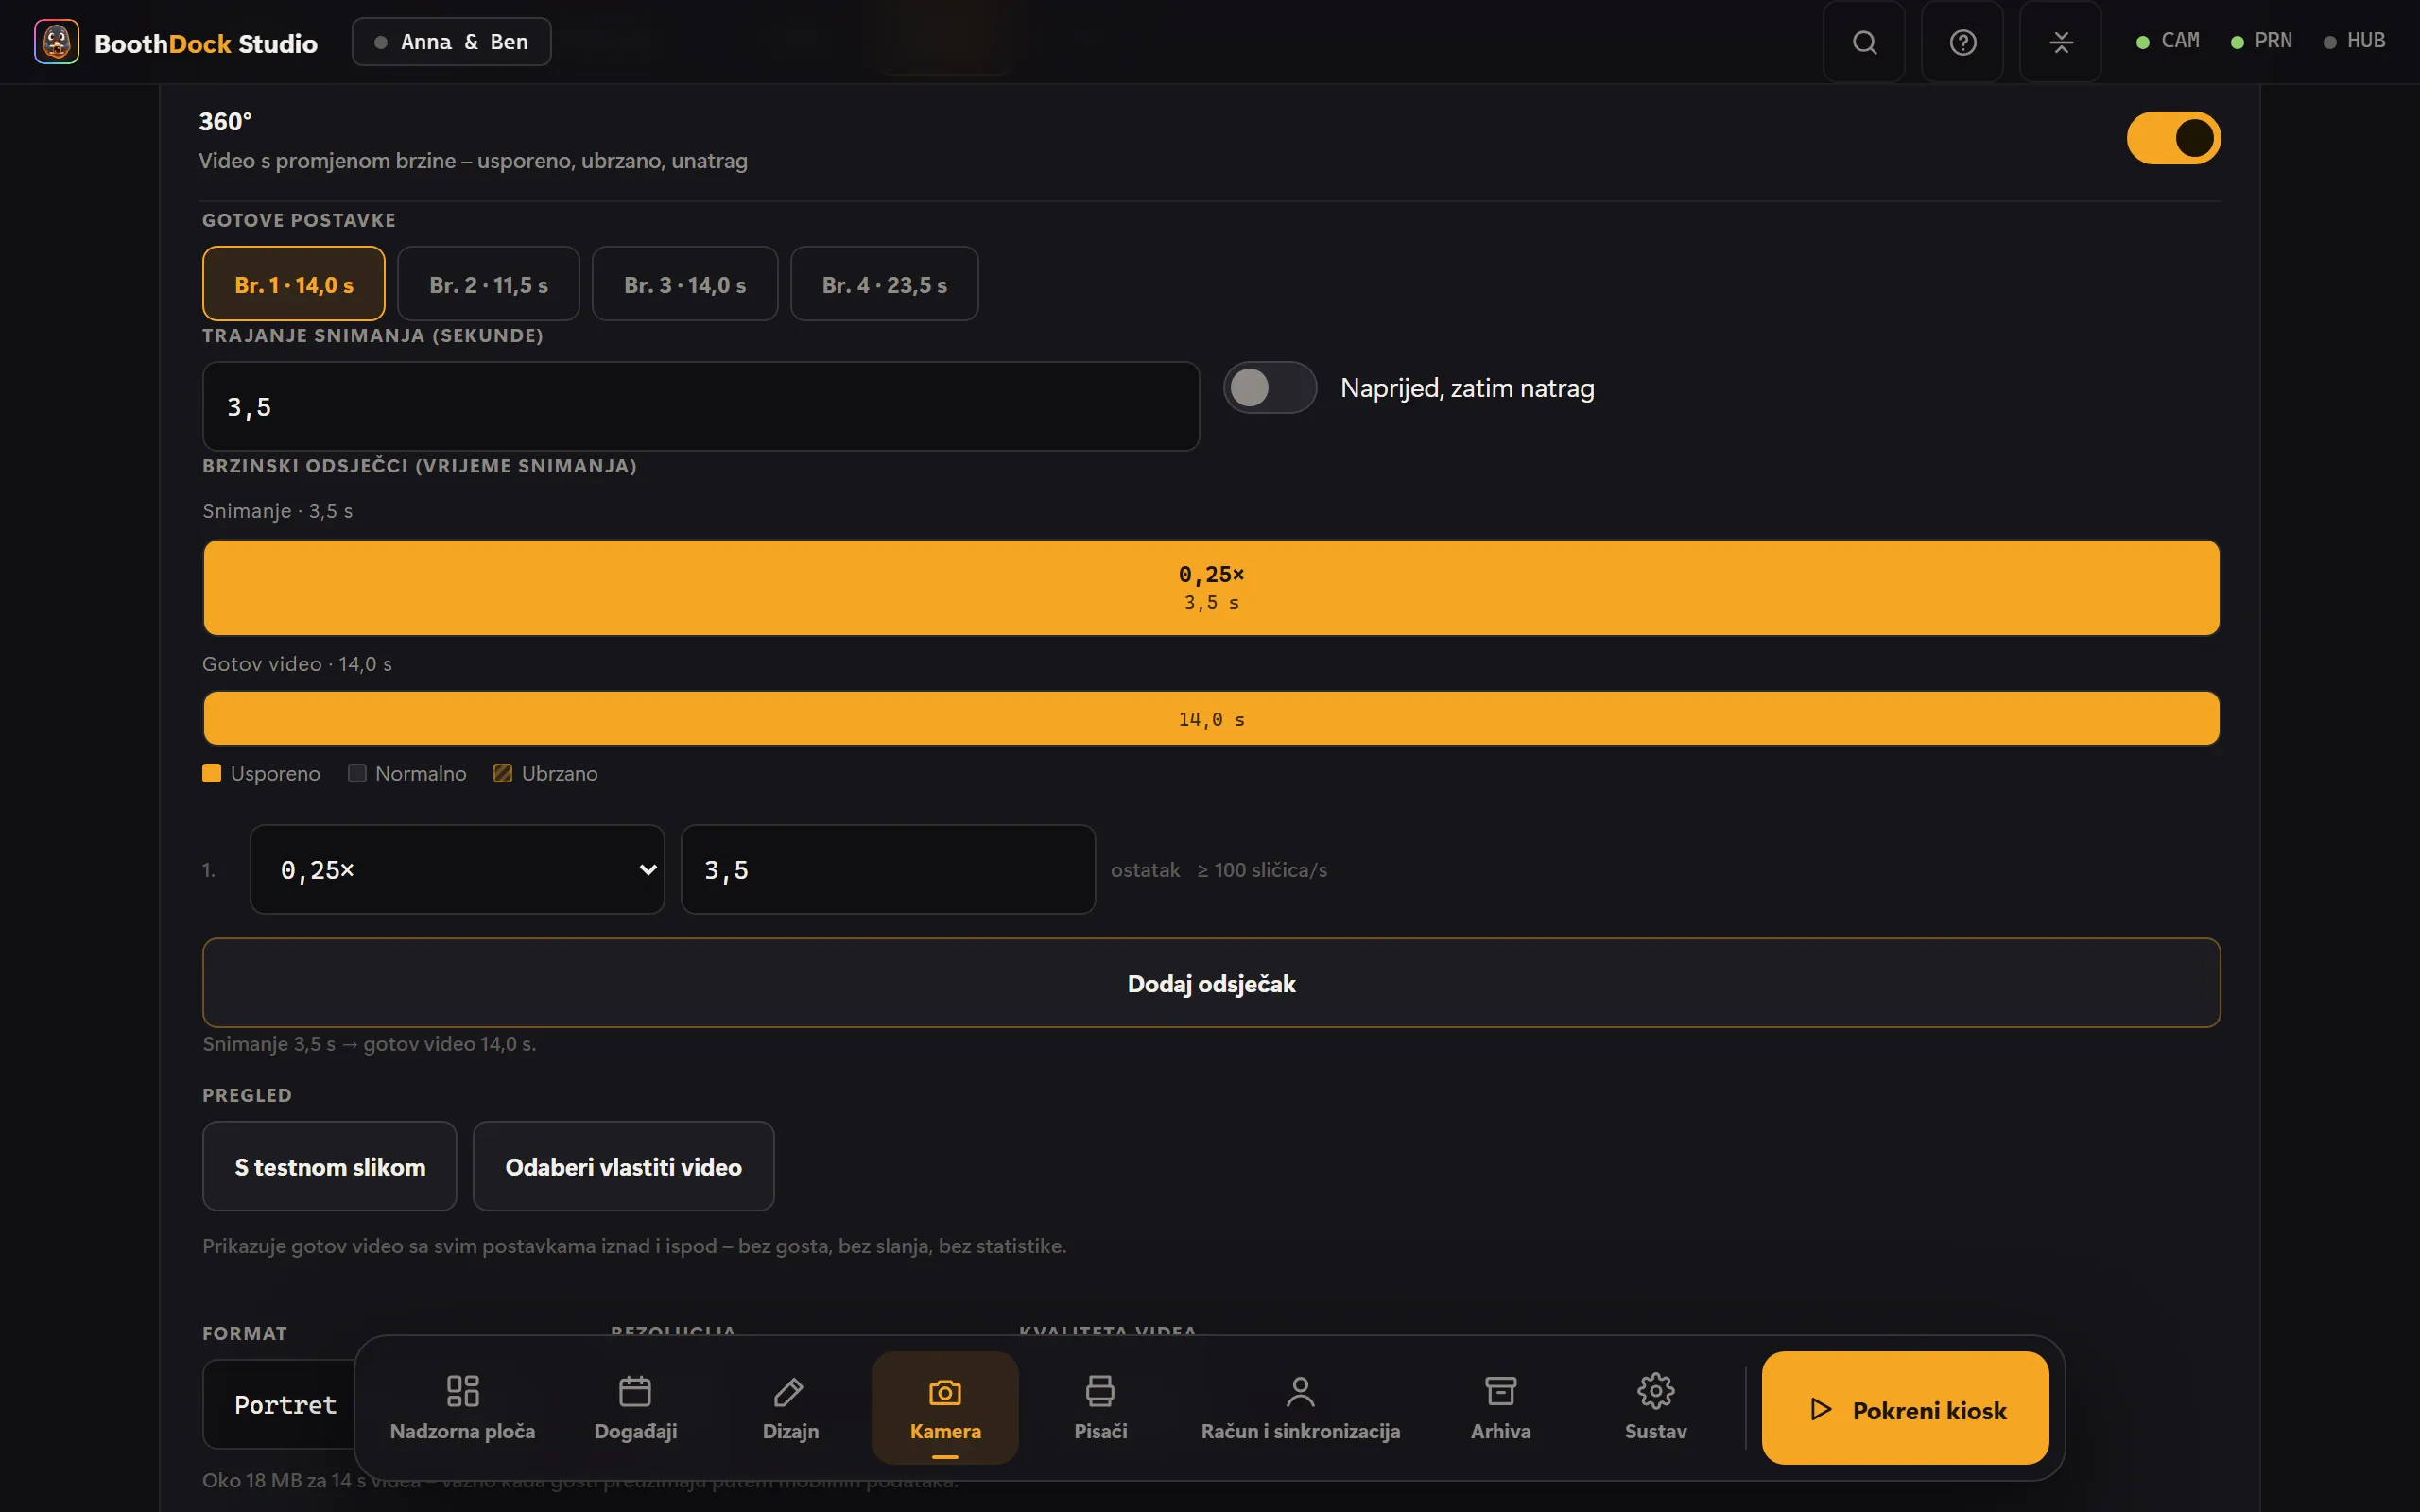2420x1512 pixels.
Task: Enable Naprijed, zatim natrag toggle
Action: (1269, 387)
